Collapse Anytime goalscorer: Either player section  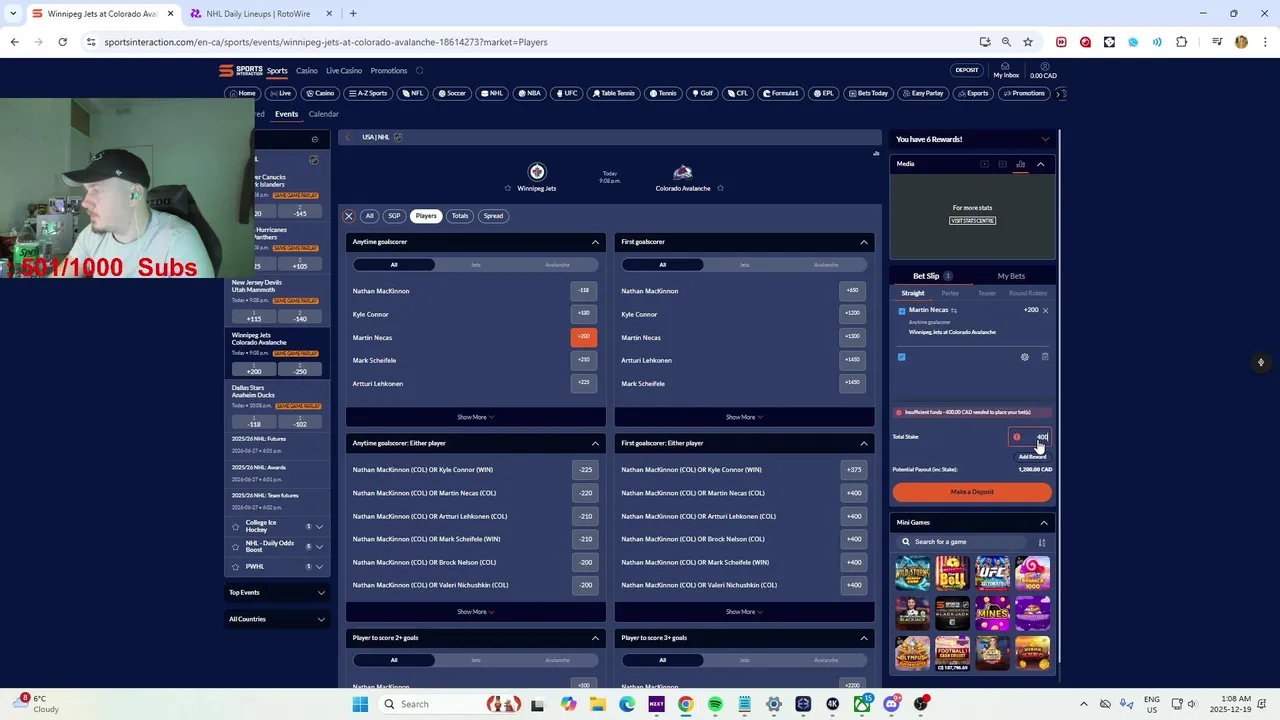click(x=595, y=443)
